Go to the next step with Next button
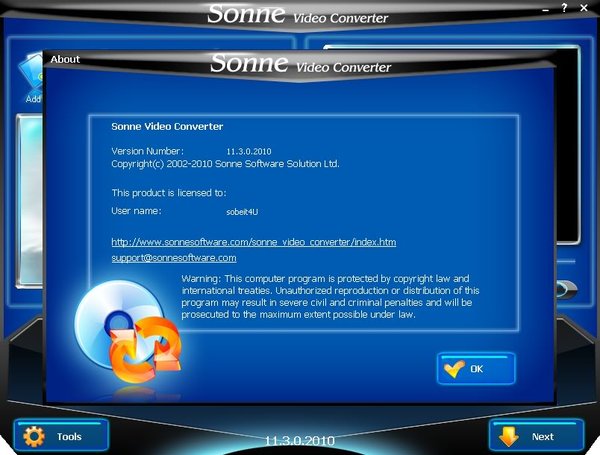 (x=536, y=436)
